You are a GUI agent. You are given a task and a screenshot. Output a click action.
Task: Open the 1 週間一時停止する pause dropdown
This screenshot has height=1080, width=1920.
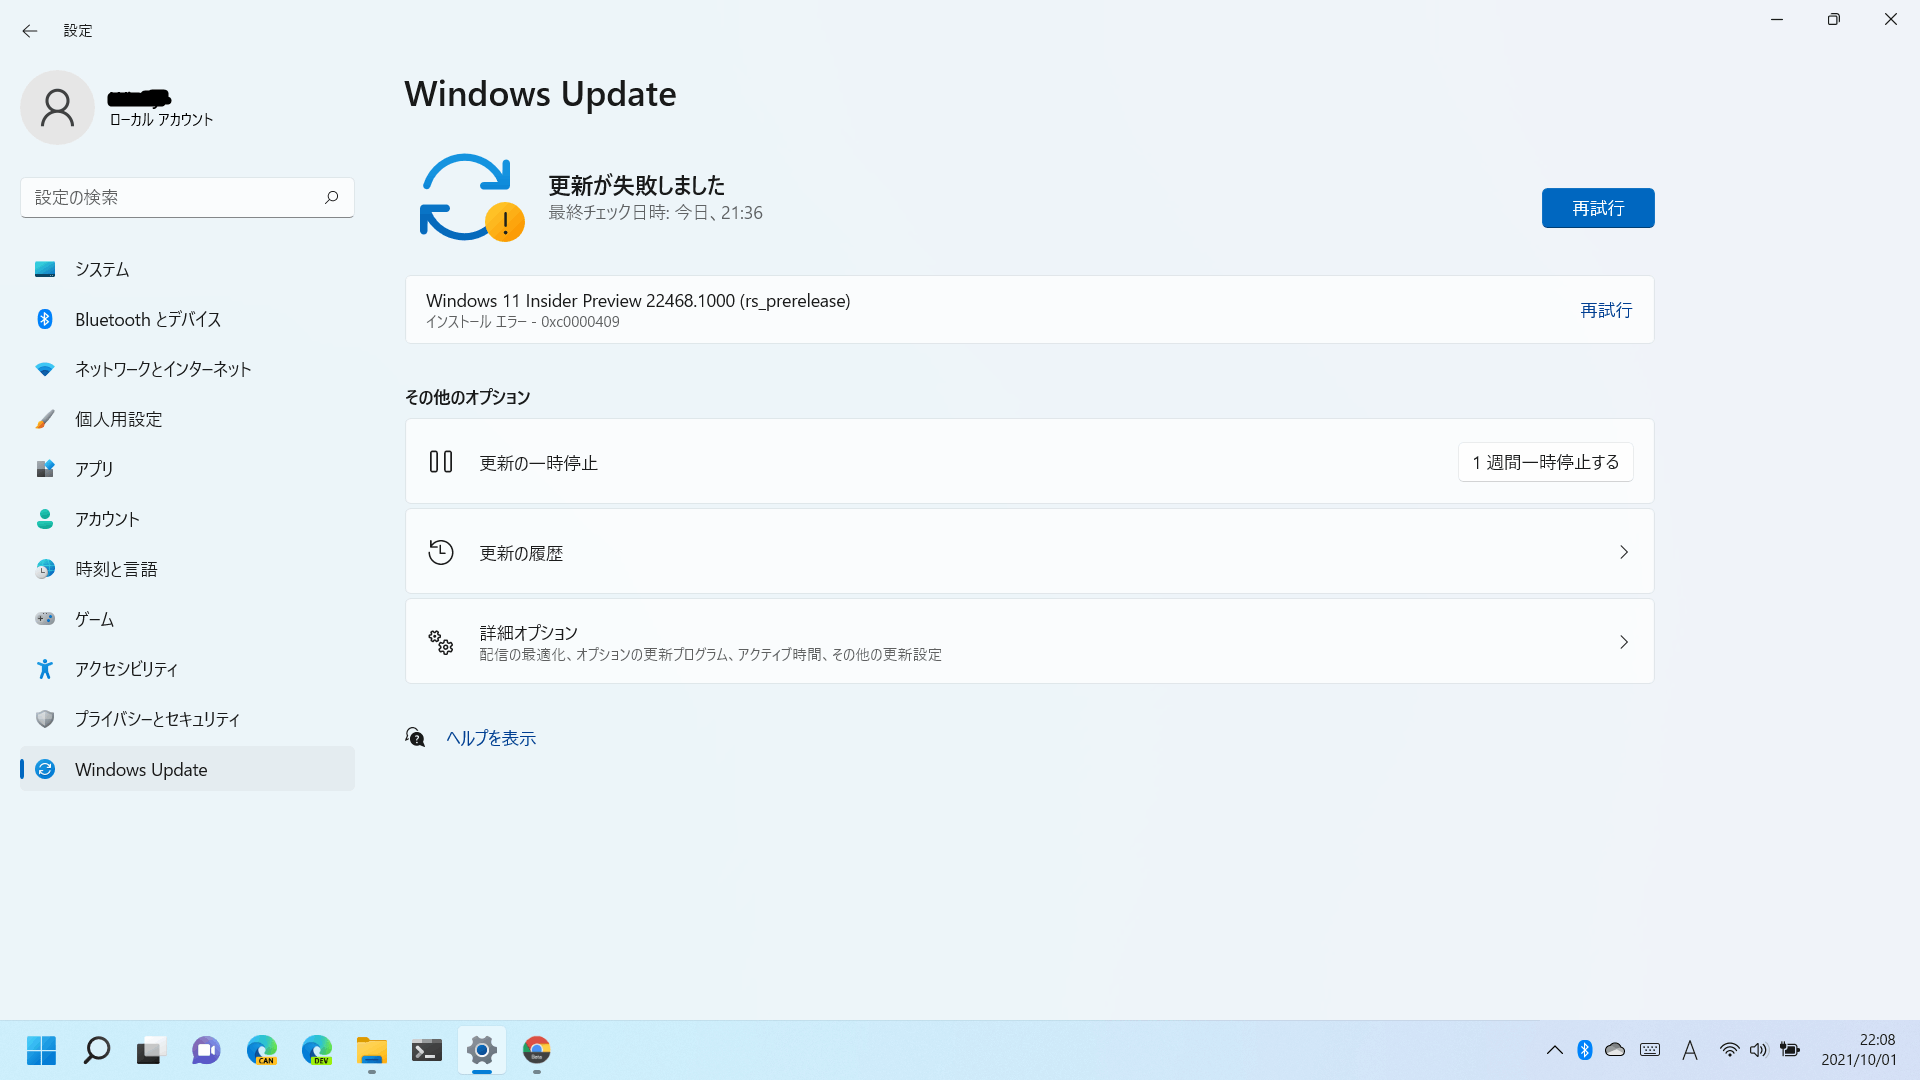1545,462
